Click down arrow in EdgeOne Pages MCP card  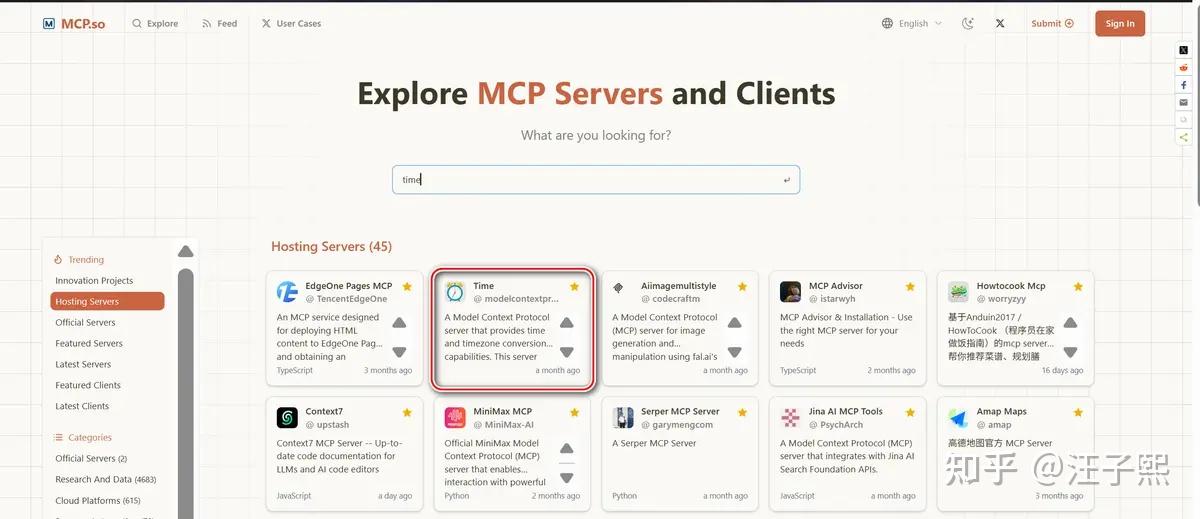tap(399, 352)
